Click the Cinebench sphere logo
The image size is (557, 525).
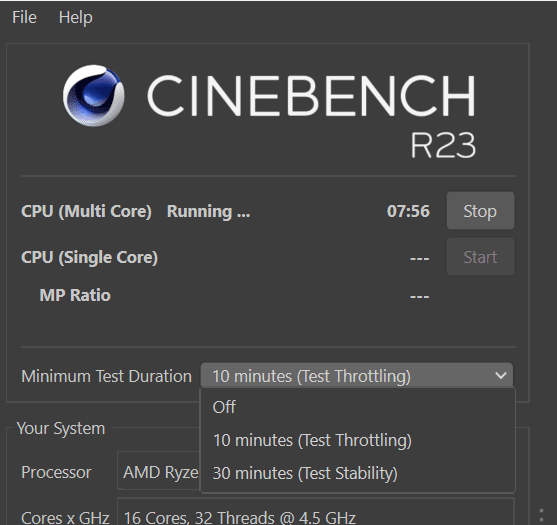pos(94,95)
